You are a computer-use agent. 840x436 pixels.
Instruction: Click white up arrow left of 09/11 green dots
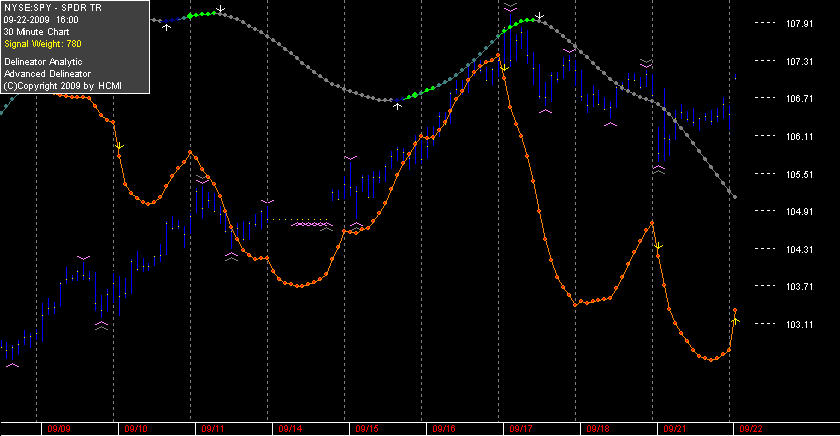click(167, 26)
